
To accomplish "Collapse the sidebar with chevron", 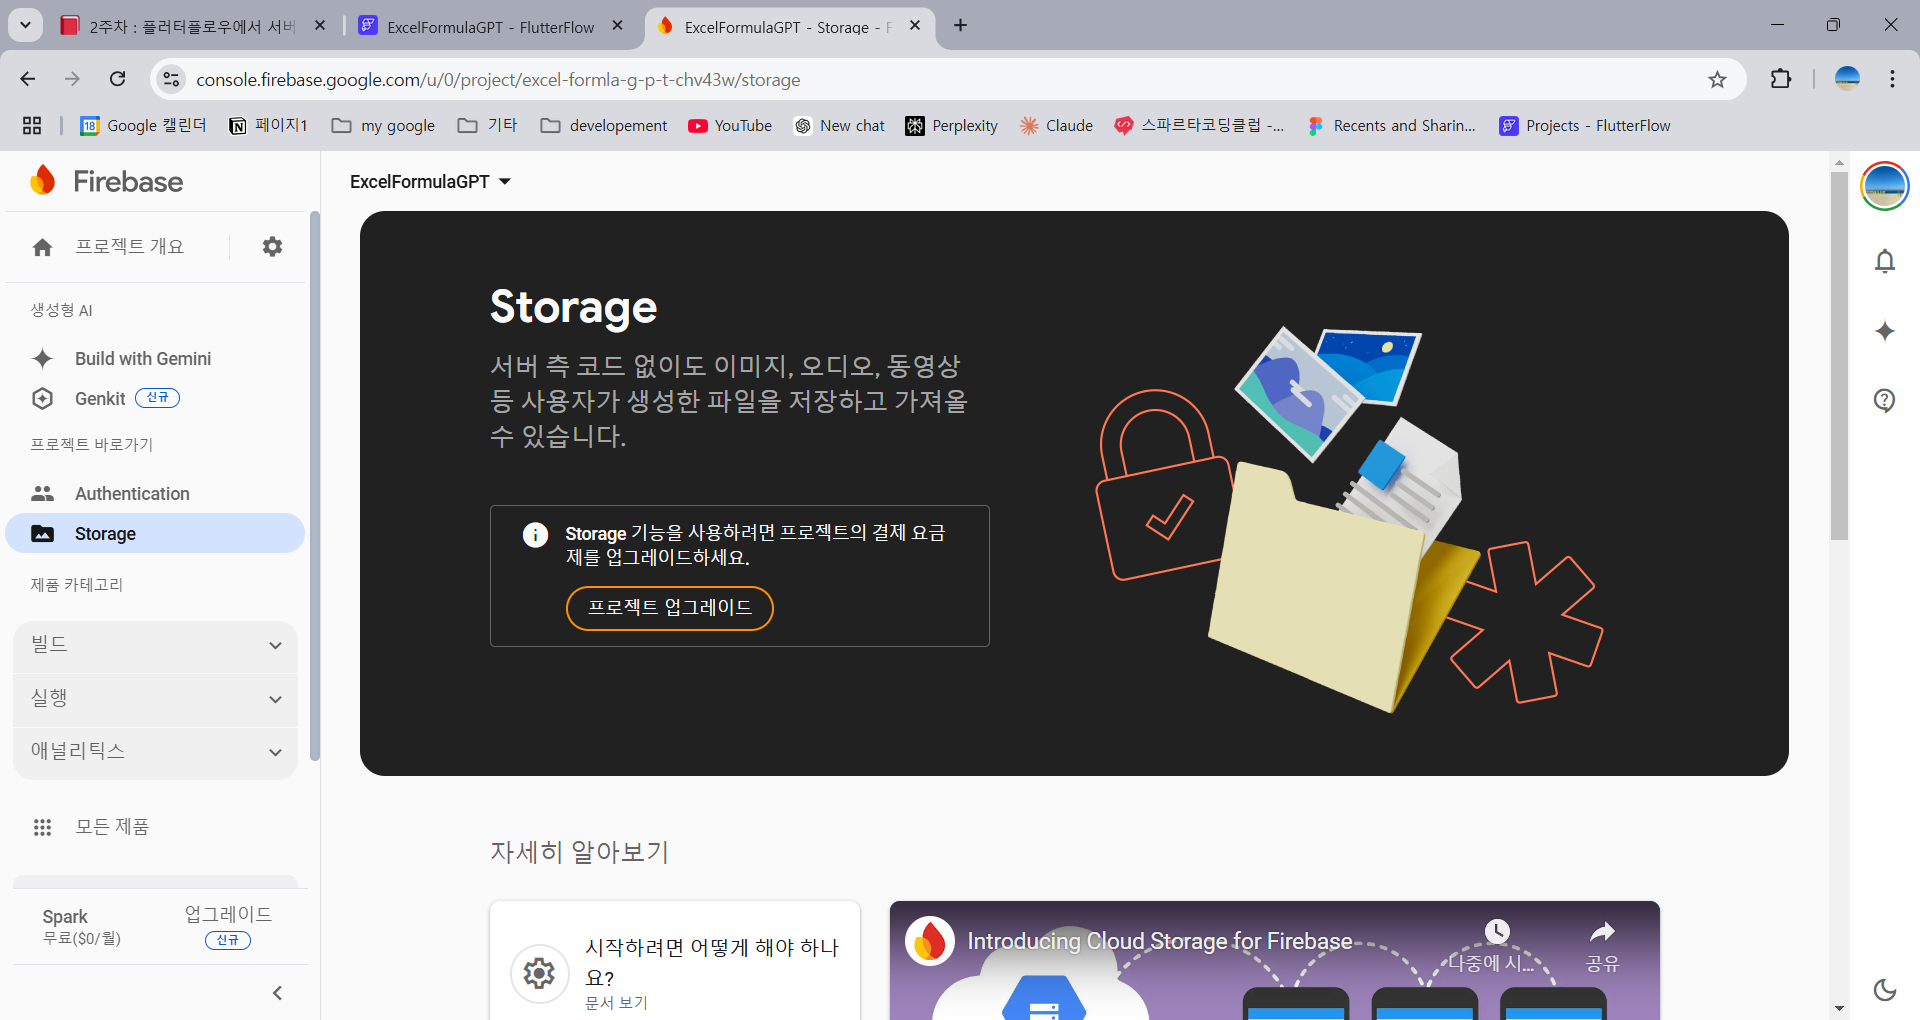I will click(x=277, y=993).
